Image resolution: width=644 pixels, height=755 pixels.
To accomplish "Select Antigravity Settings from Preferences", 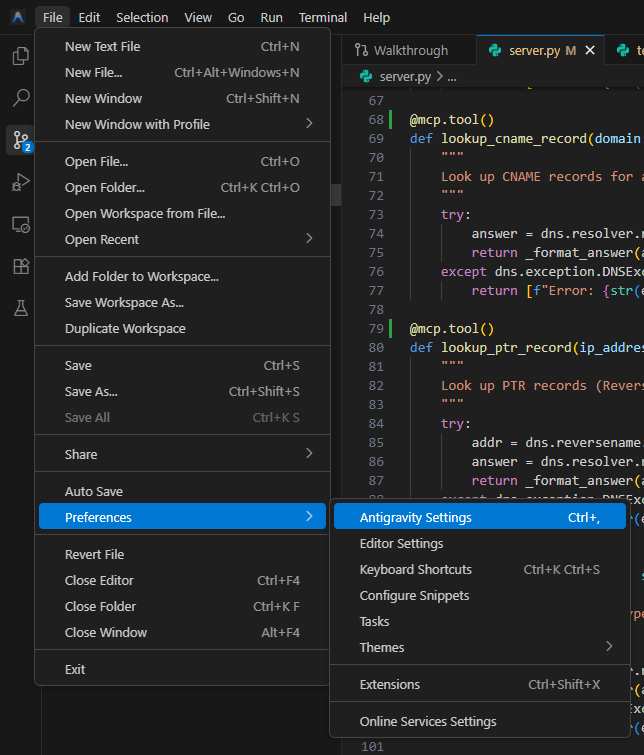I will 415,518.
